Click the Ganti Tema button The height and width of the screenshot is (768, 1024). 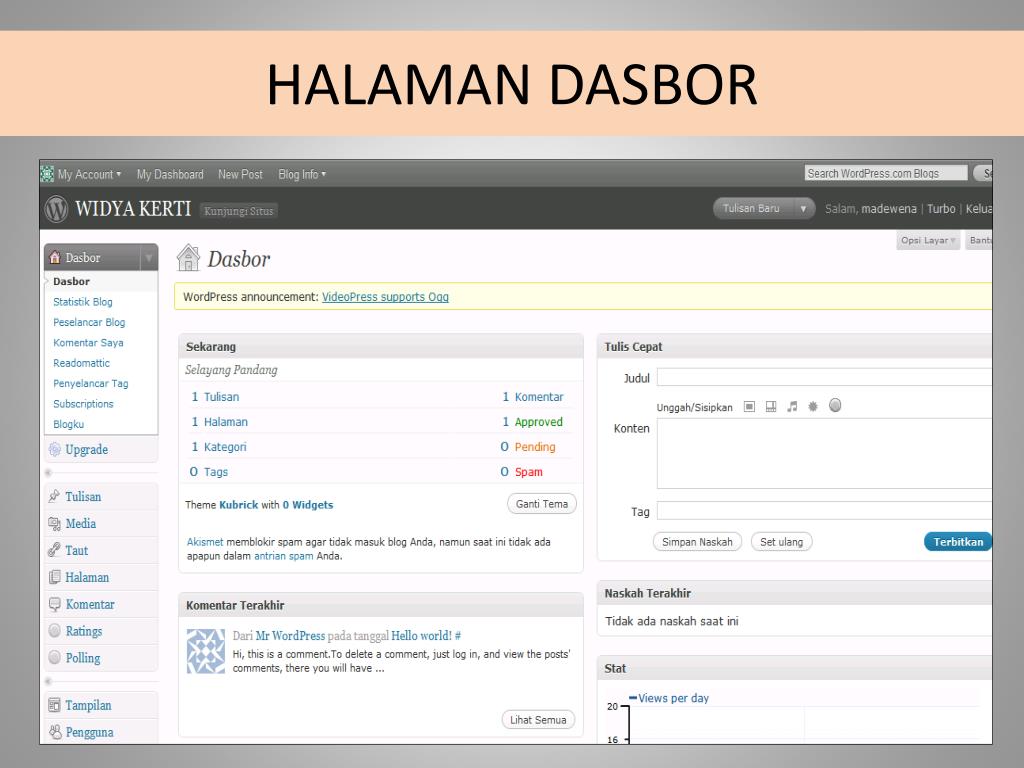click(x=542, y=504)
